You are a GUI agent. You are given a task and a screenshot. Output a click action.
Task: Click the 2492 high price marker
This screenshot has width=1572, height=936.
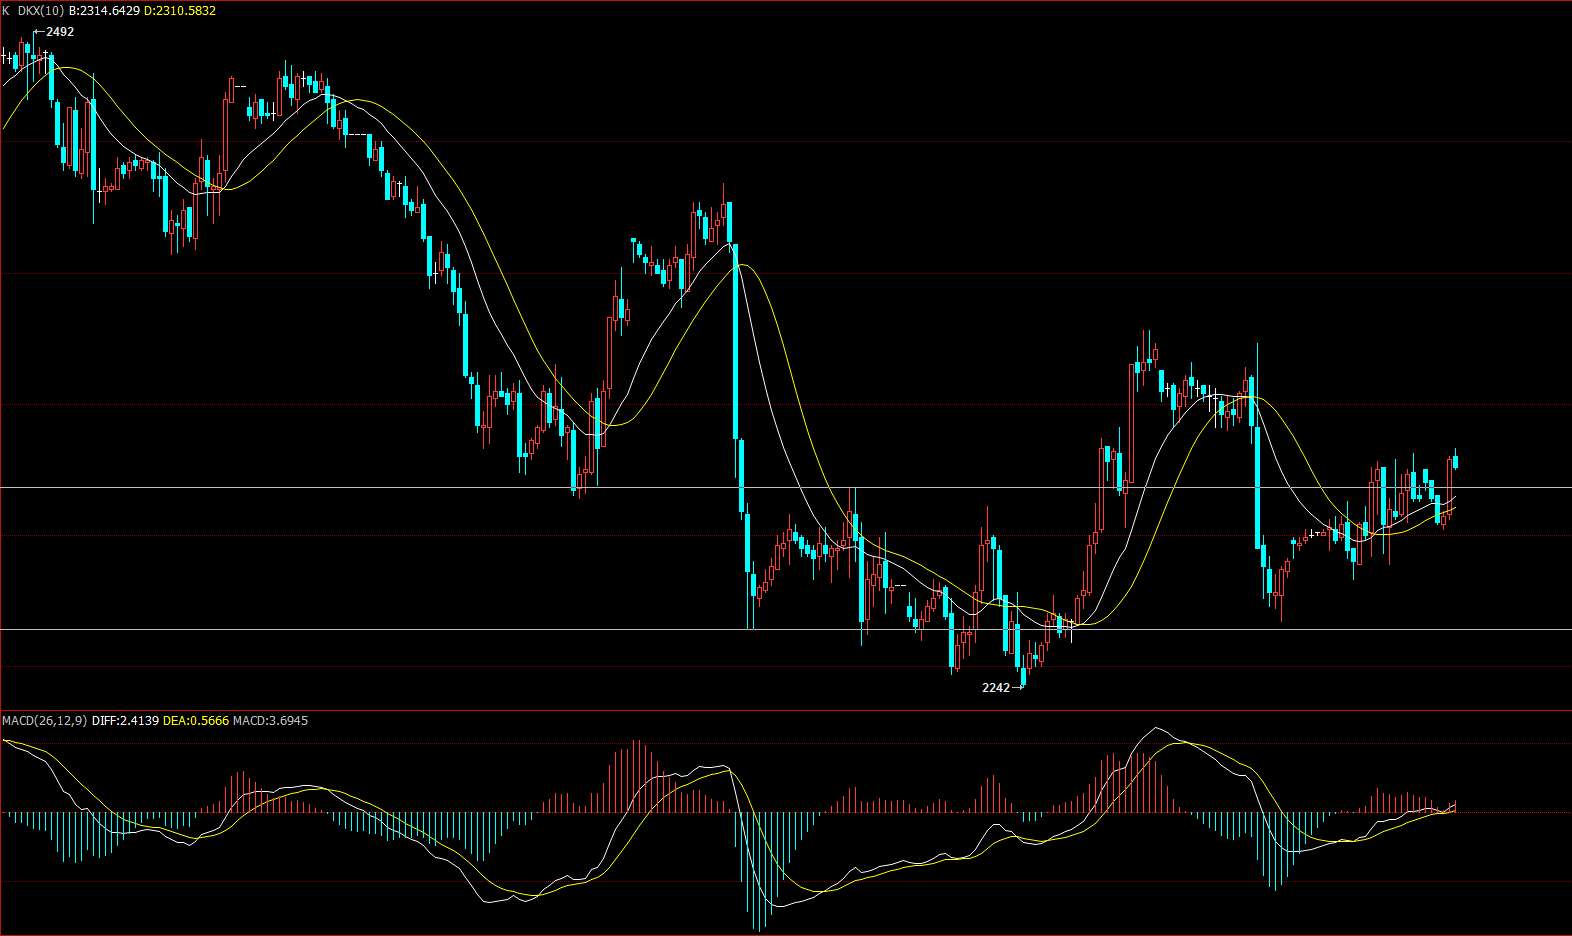click(x=54, y=32)
